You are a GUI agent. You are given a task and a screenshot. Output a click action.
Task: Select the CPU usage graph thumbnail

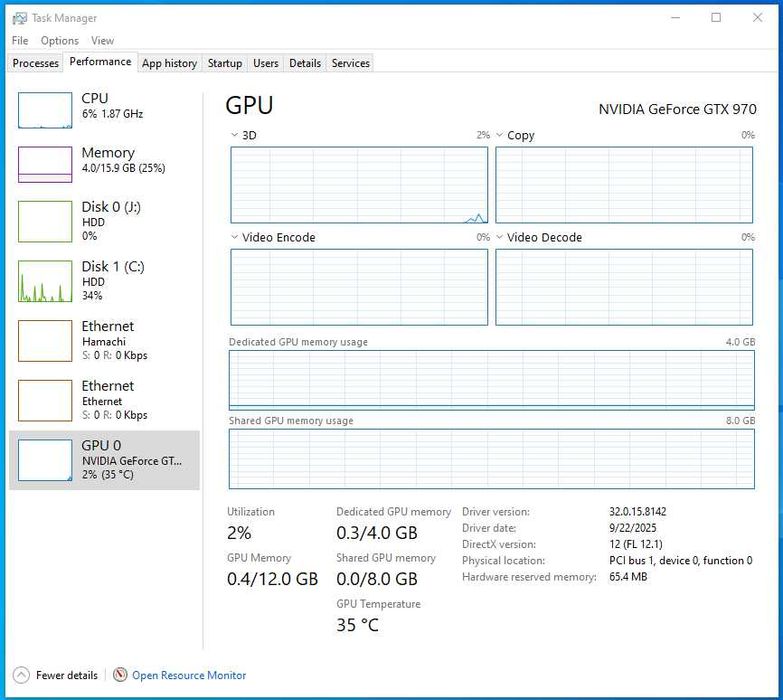45,110
